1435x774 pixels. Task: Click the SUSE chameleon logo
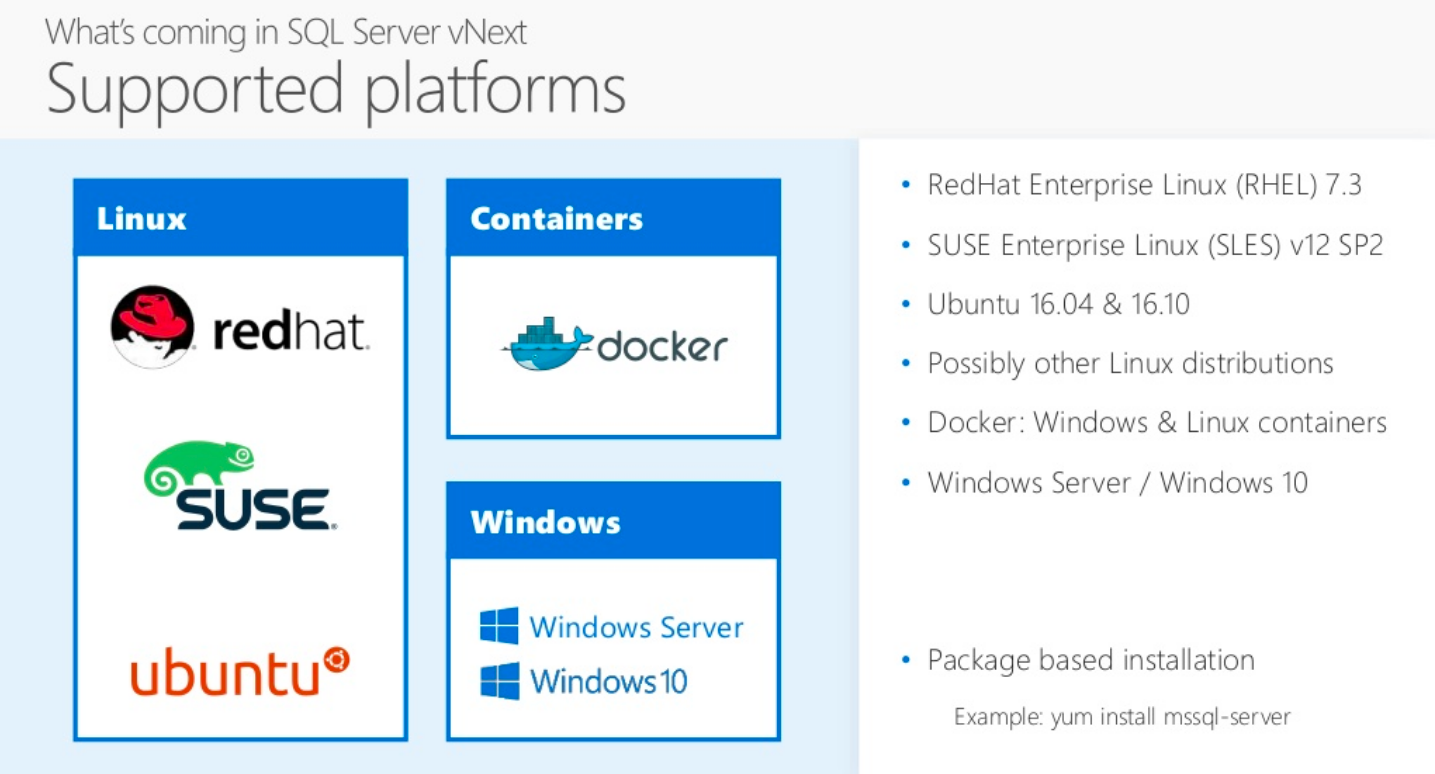coord(241,486)
